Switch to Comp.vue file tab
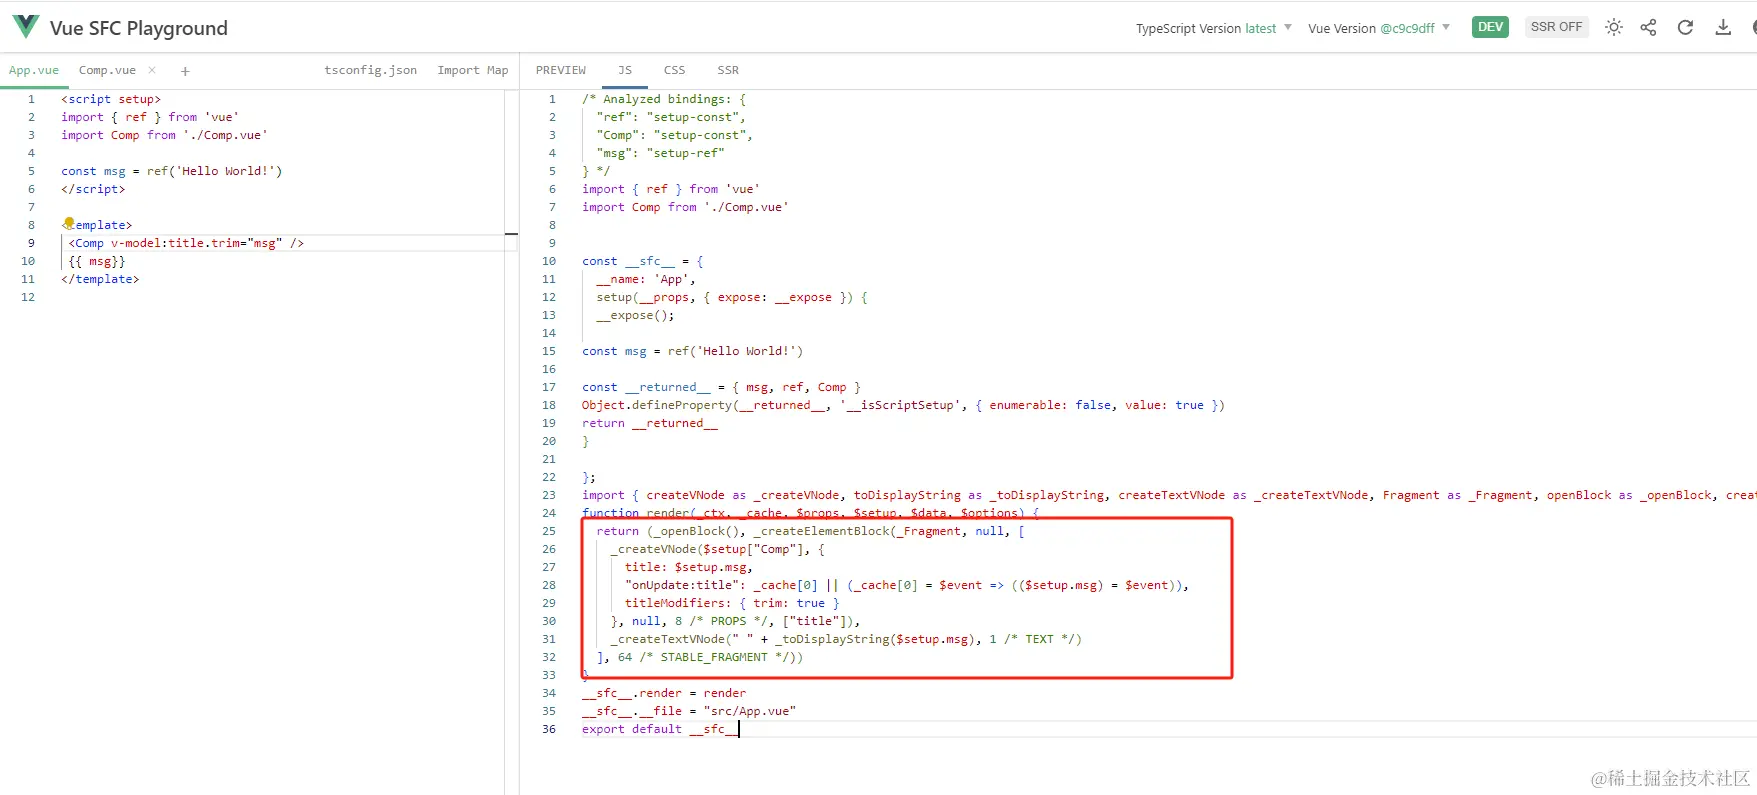 [107, 70]
